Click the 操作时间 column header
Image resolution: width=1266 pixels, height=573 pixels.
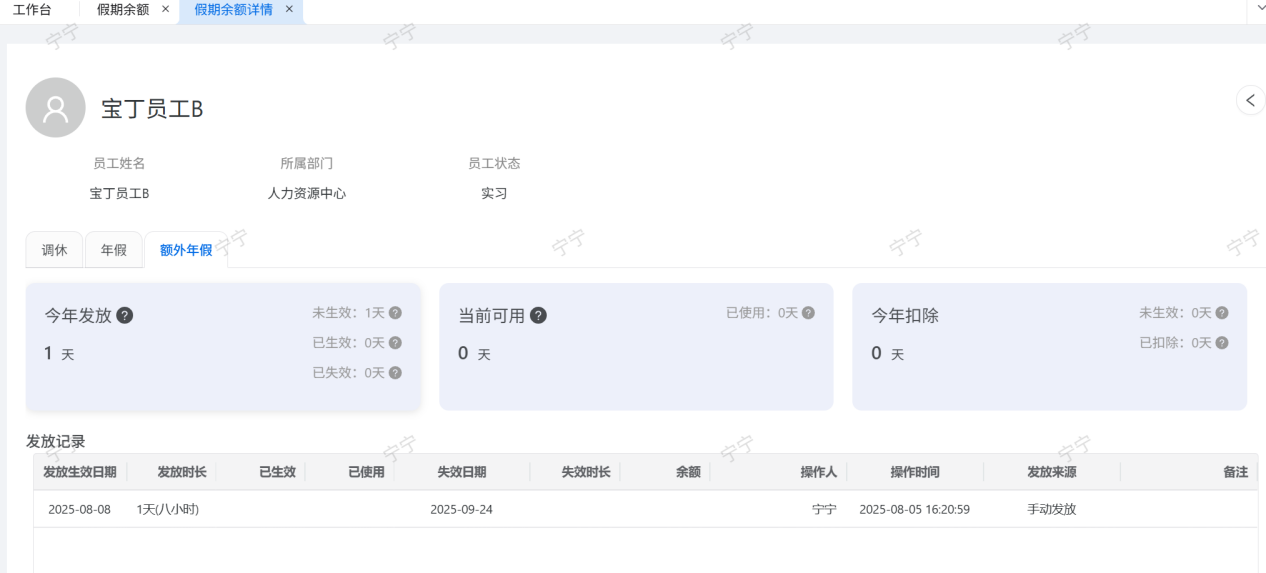[x=915, y=472]
